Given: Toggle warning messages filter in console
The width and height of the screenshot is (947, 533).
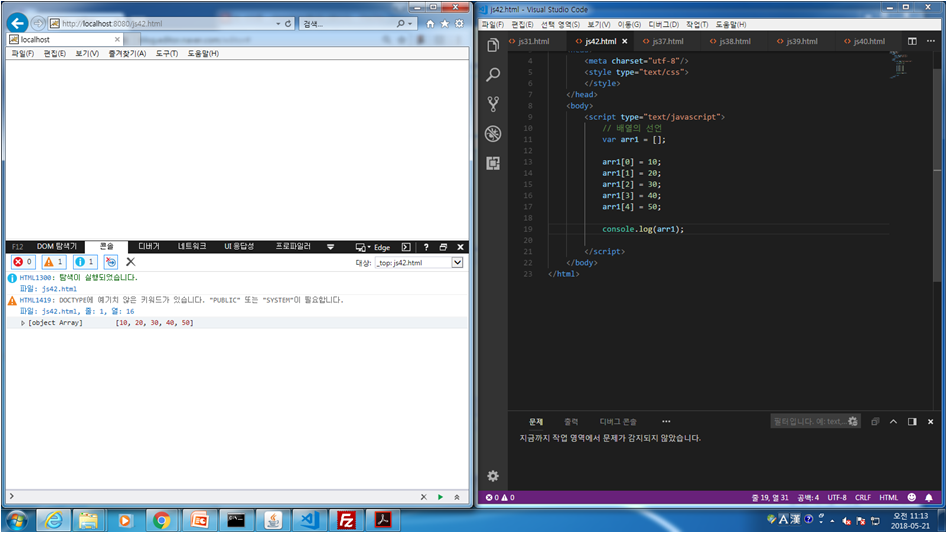Looking at the screenshot, I should [x=54, y=262].
